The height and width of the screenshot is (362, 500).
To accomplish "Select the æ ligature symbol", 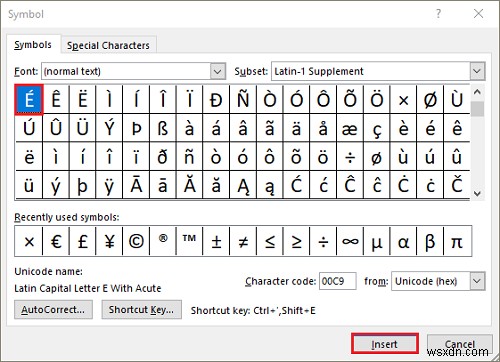I will 350,128.
